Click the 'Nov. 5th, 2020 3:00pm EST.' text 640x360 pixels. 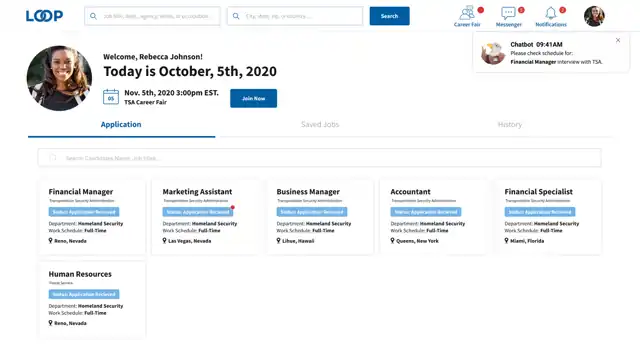[171, 93]
